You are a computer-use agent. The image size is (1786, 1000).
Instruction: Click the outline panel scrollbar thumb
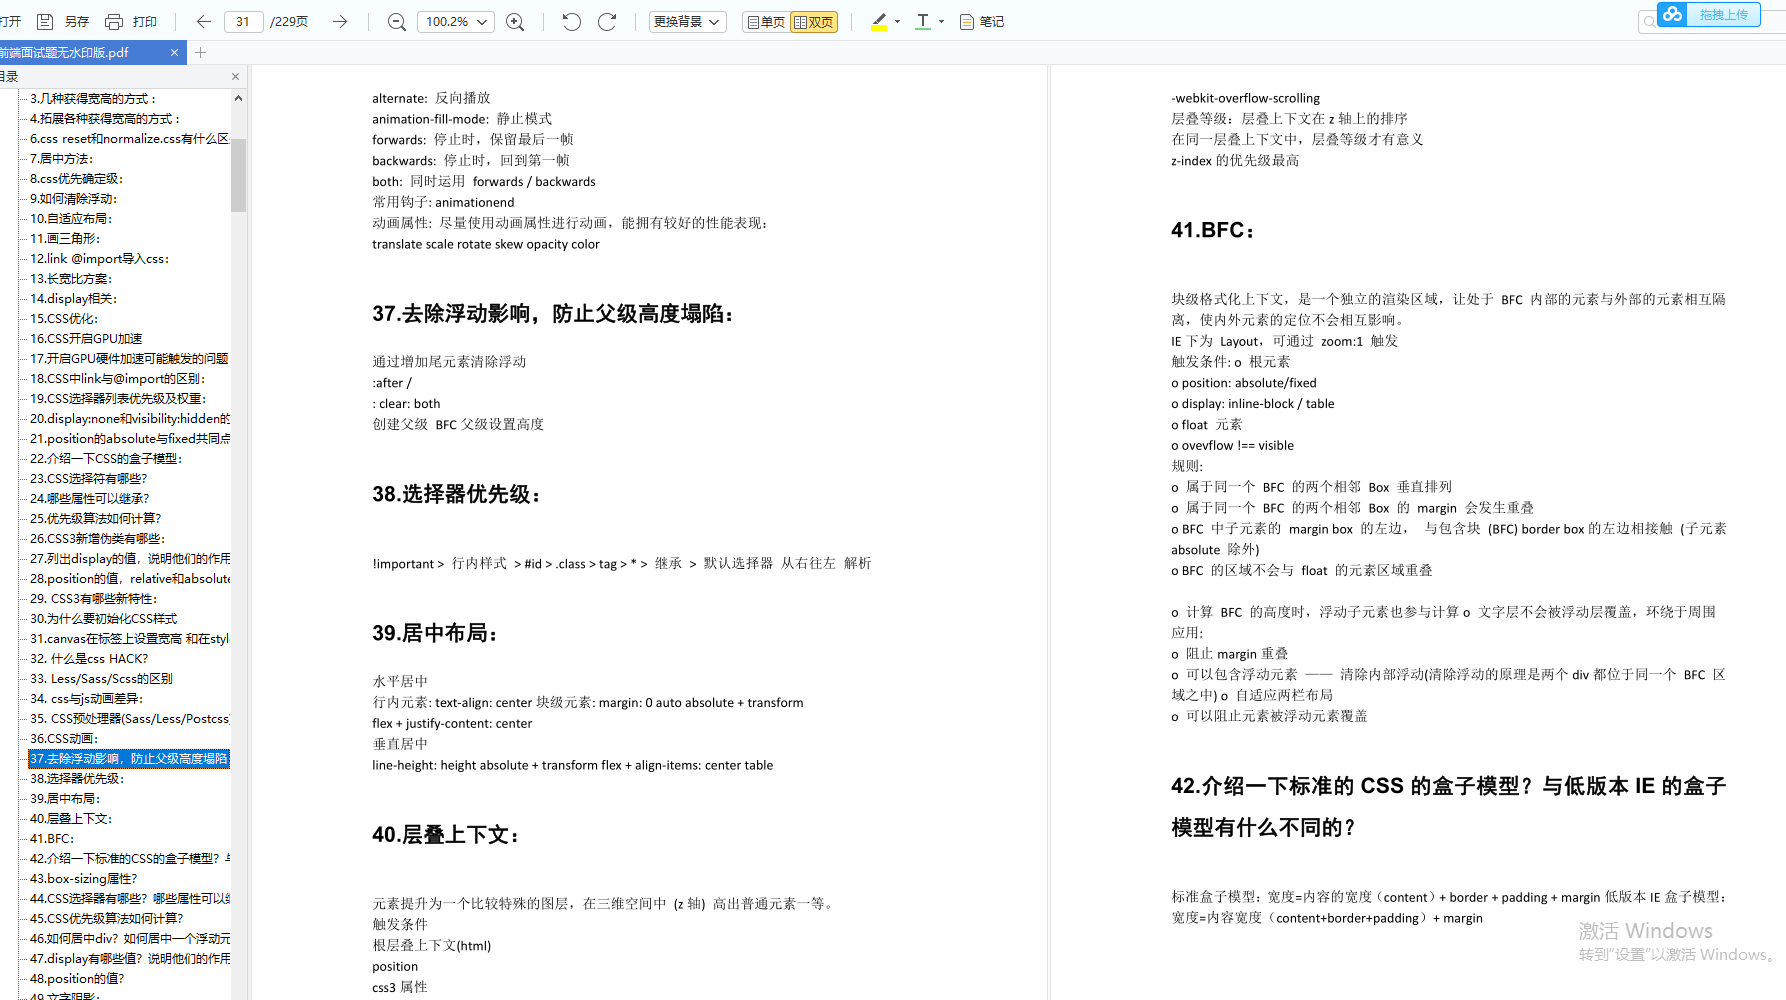point(238,175)
